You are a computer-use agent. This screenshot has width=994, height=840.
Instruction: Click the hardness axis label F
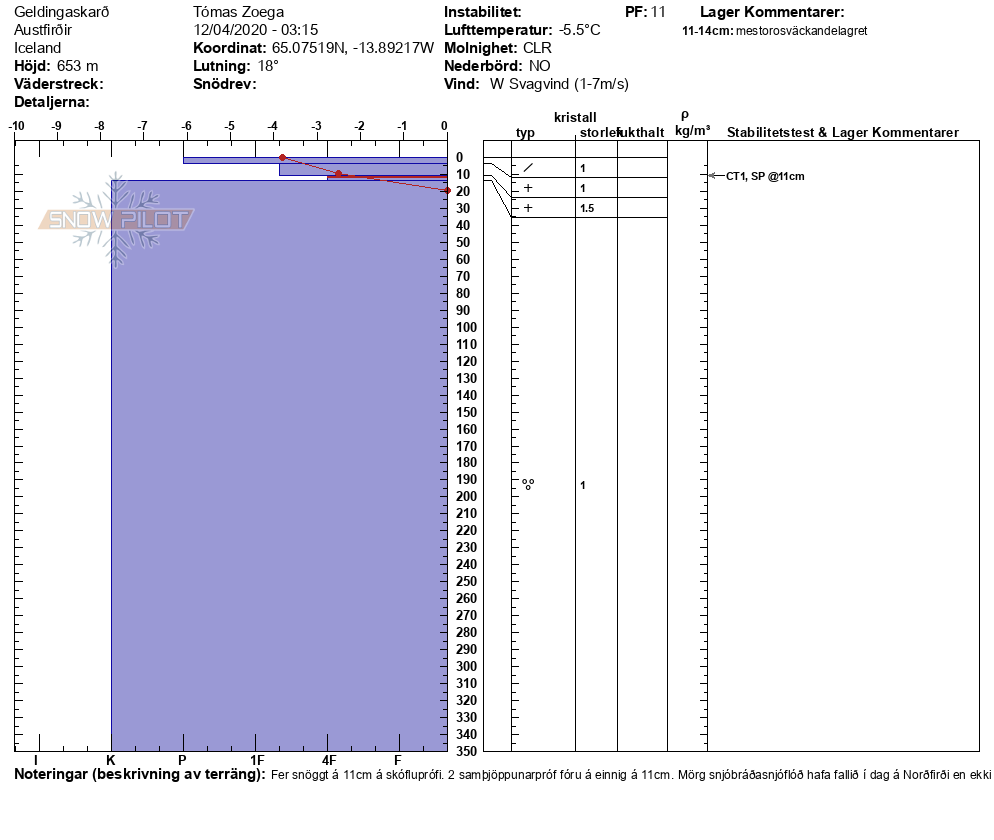click(398, 760)
